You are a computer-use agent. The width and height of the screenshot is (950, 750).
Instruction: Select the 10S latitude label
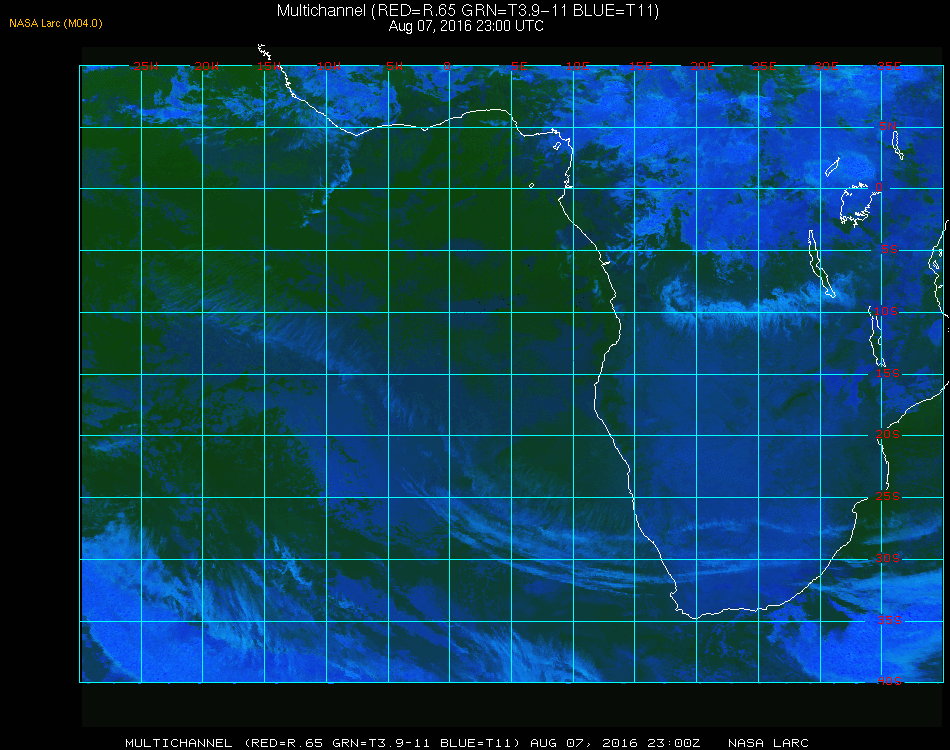pos(886,311)
